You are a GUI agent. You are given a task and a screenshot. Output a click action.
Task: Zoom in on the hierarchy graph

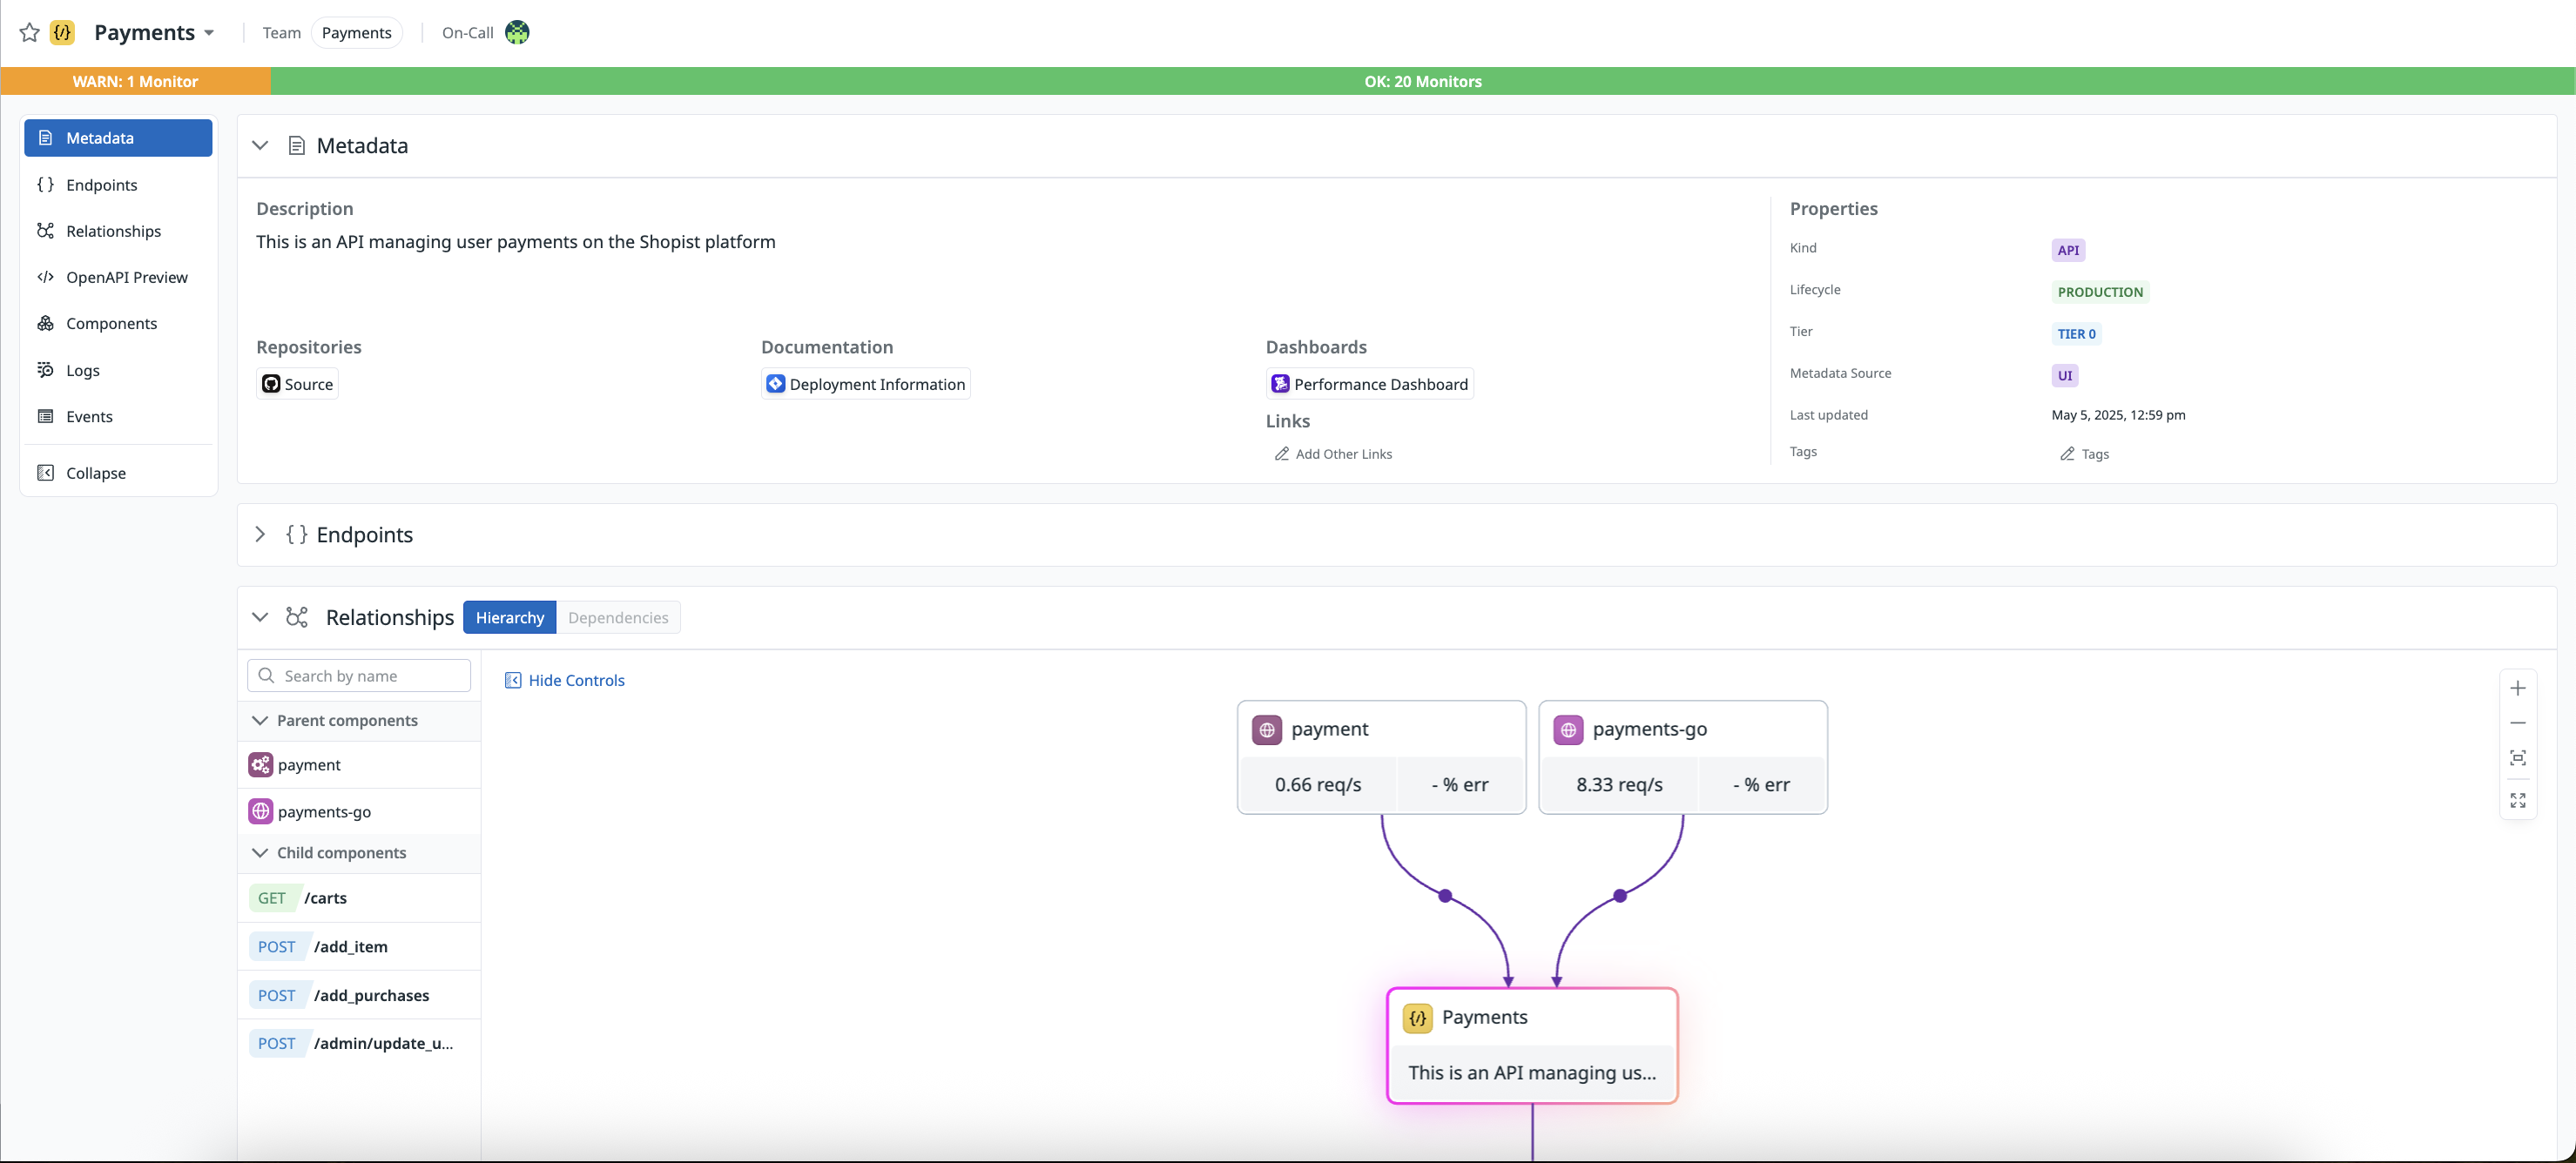coord(2517,688)
